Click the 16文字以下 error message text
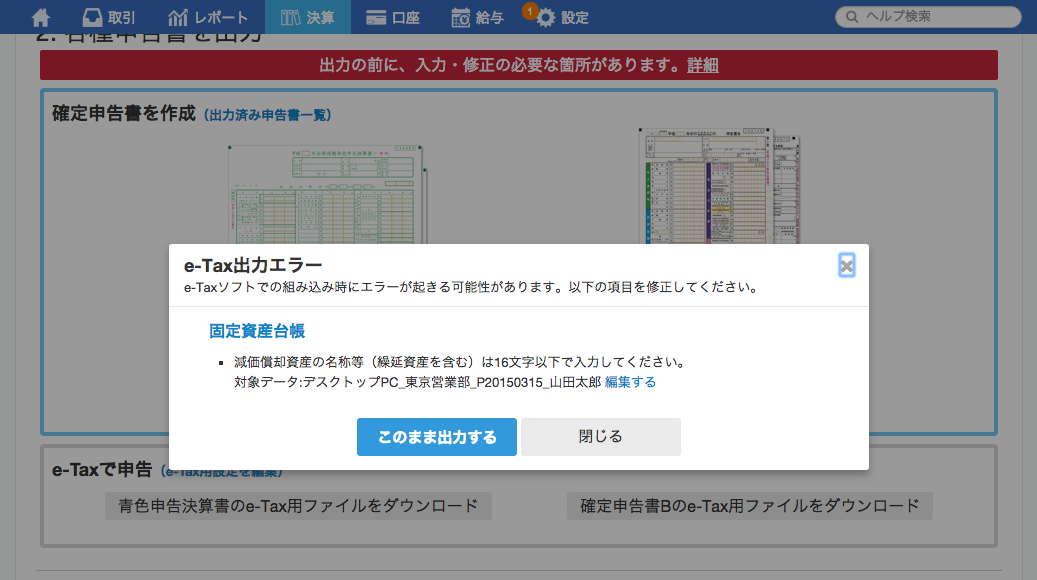Image resolution: width=1037 pixels, height=580 pixels. click(x=462, y=362)
